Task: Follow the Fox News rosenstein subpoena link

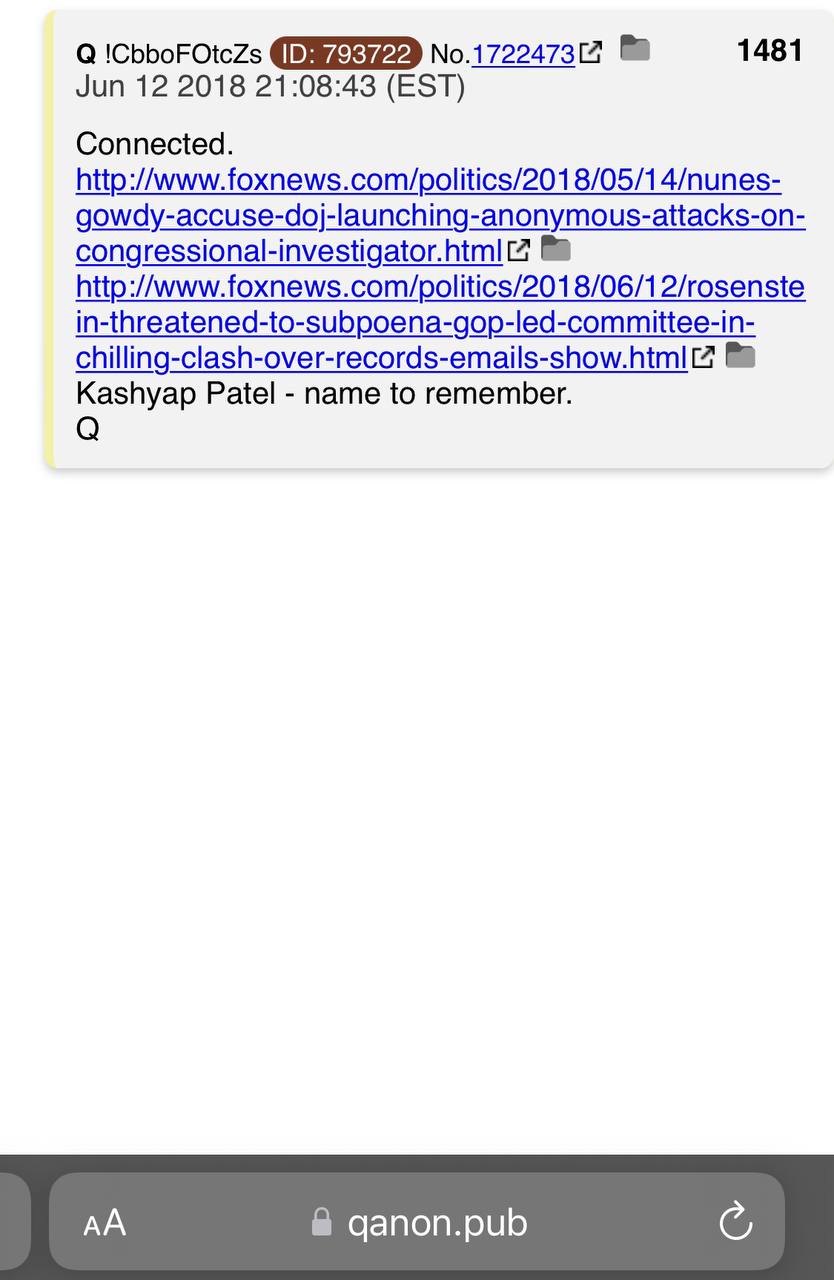Action: (x=440, y=323)
